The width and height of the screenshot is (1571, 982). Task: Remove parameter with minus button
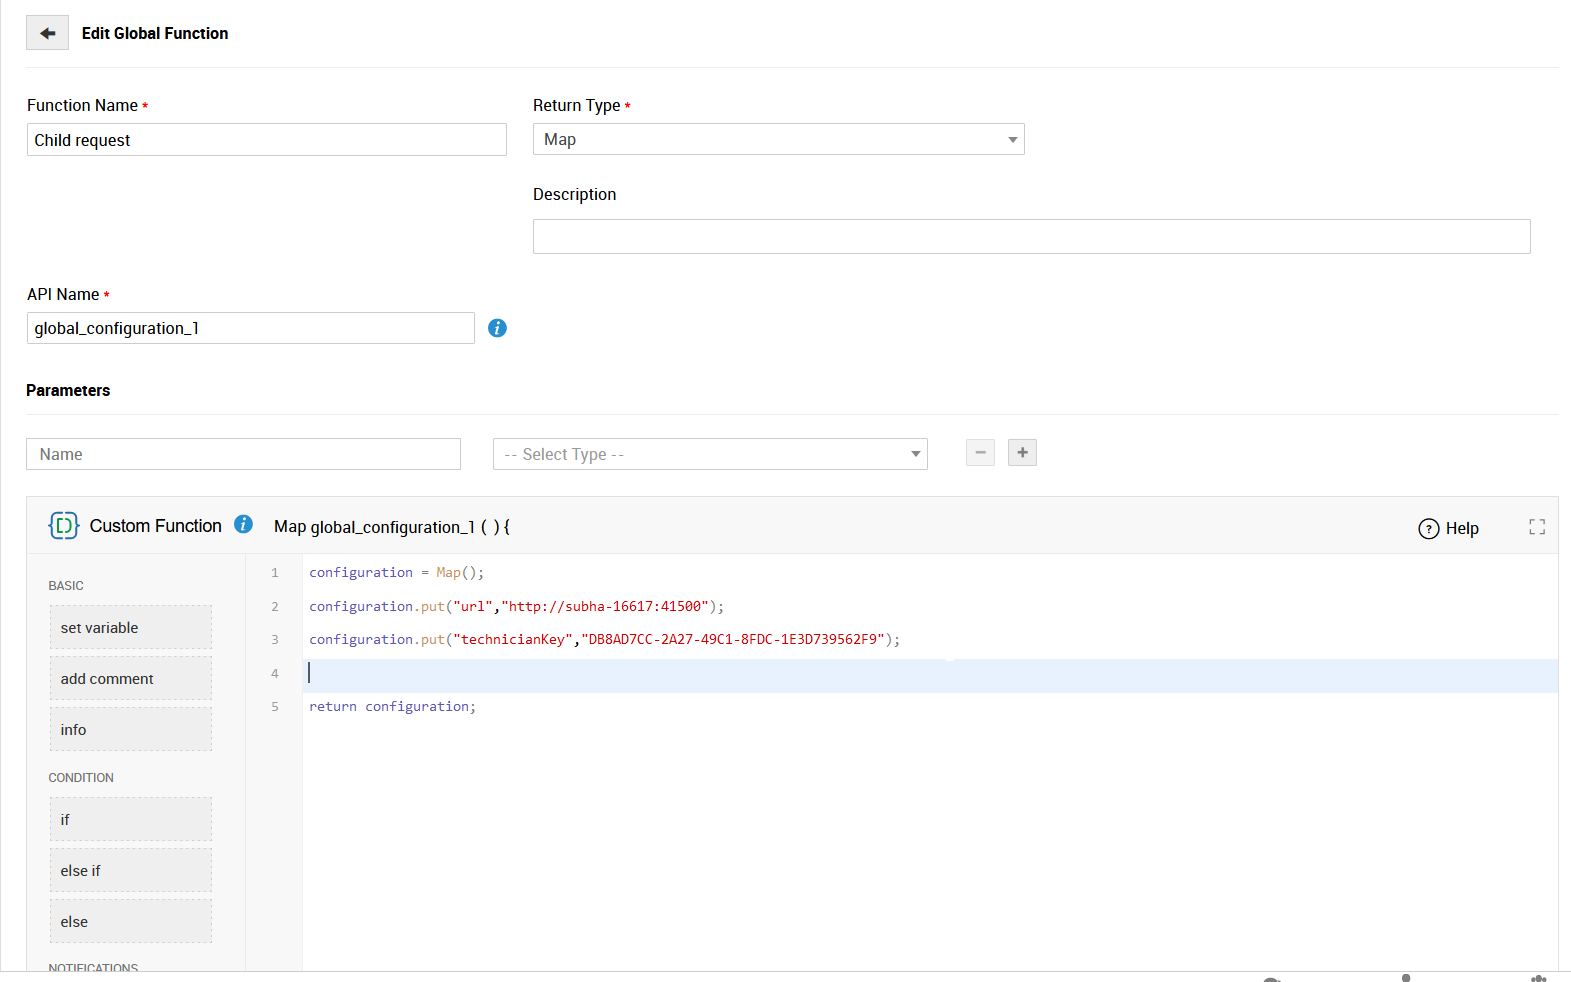coord(980,453)
